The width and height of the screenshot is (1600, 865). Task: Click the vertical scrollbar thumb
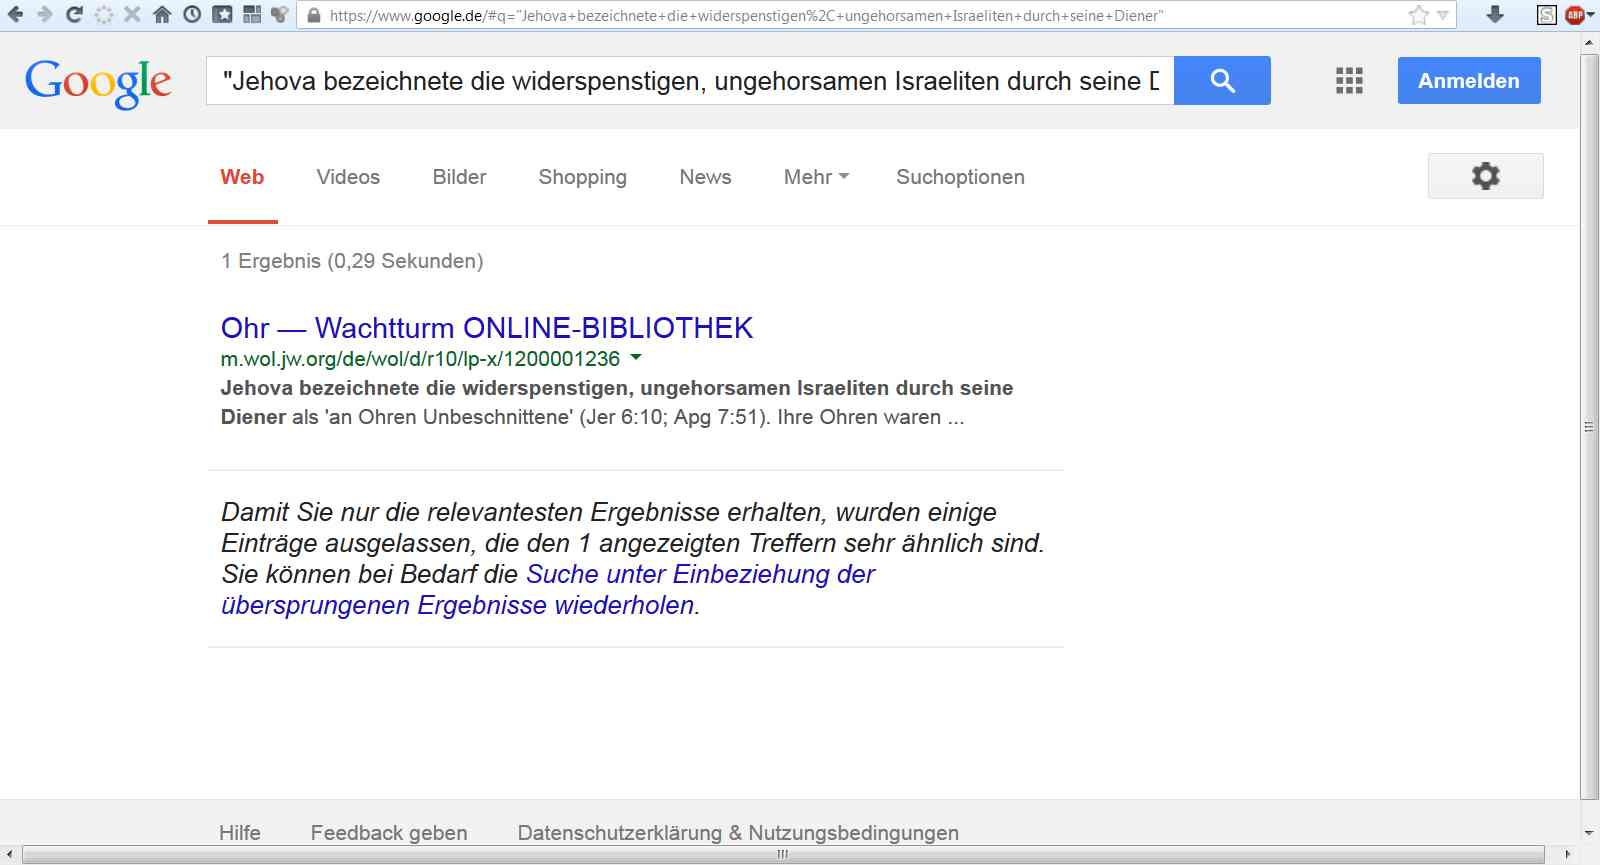pyautogui.click(x=1589, y=427)
